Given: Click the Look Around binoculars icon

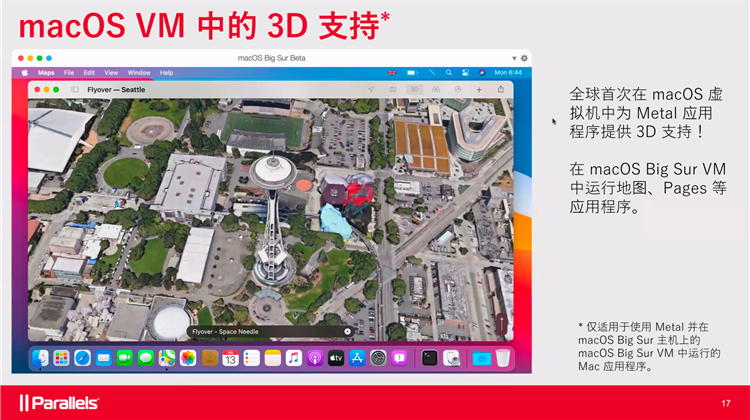Looking at the screenshot, I should click(x=436, y=89).
